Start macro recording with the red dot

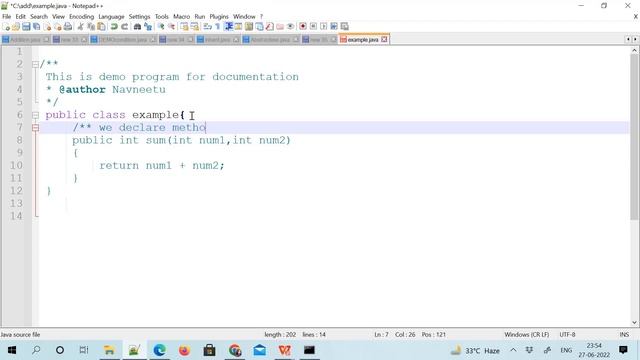[x=302, y=27]
